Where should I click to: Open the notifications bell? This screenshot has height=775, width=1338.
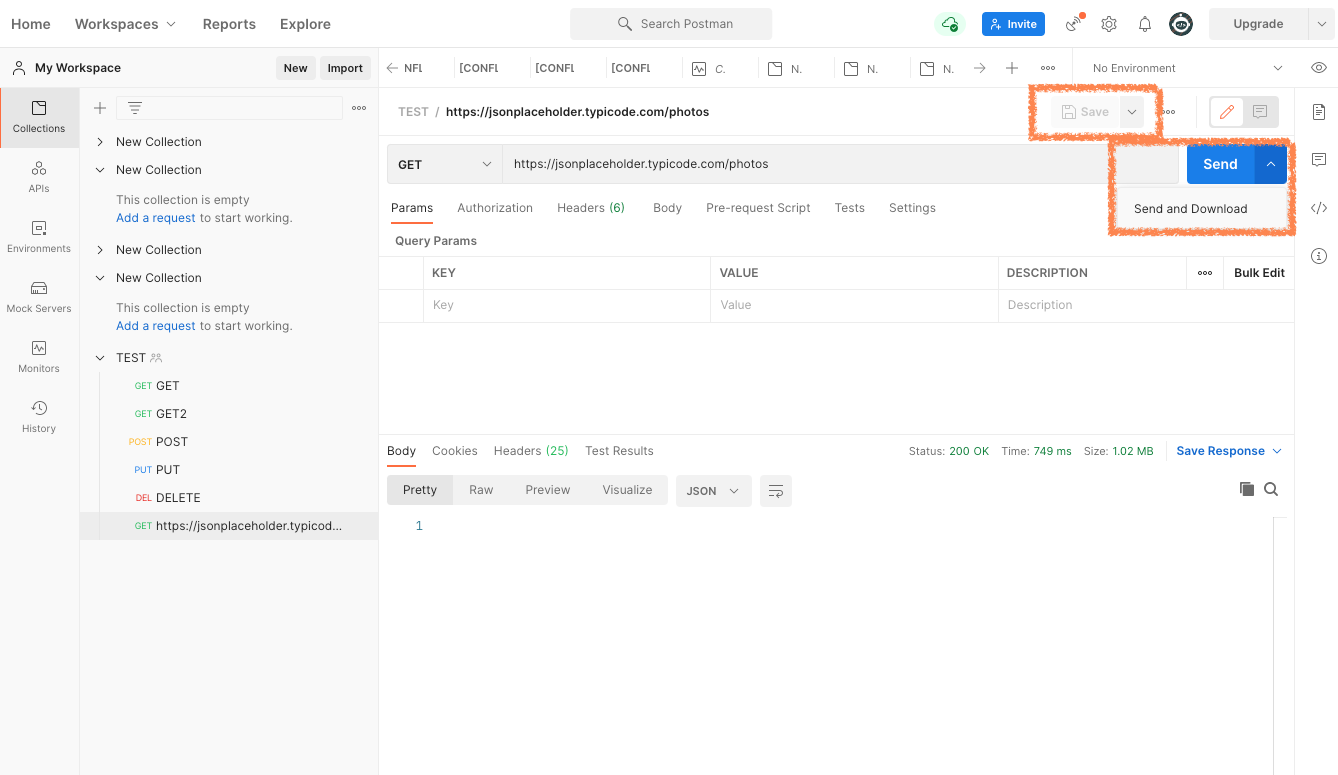point(1145,24)
